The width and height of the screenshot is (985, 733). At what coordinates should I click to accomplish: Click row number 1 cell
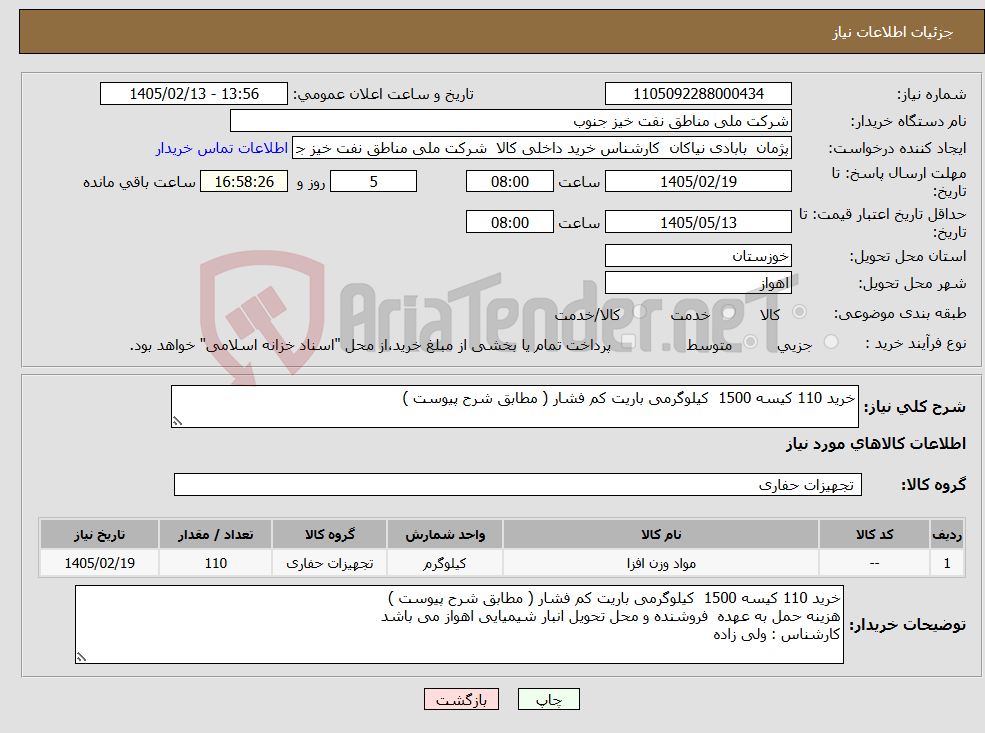tap(947, 563)
